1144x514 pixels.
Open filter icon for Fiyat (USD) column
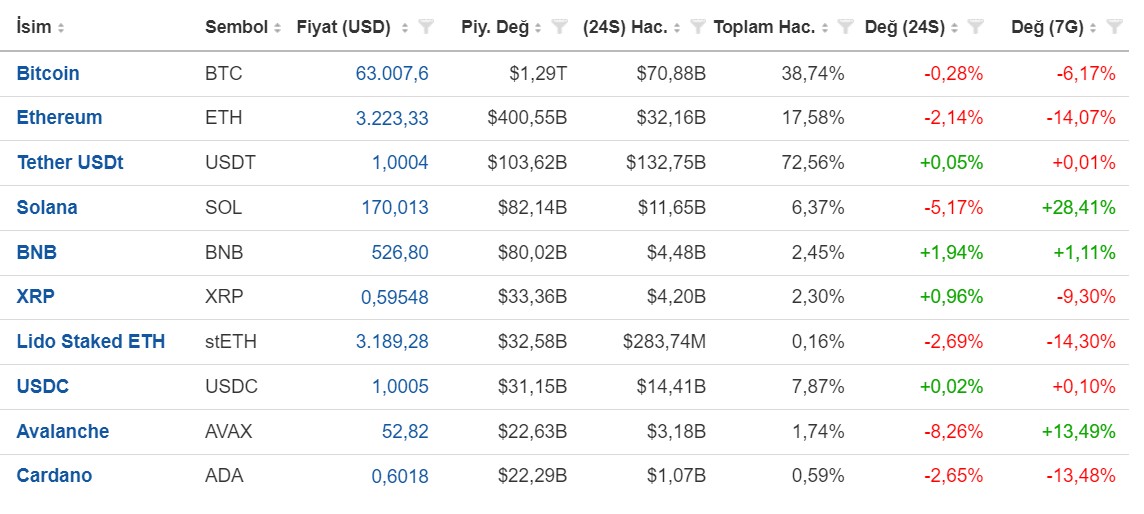[x=427, y=28]
